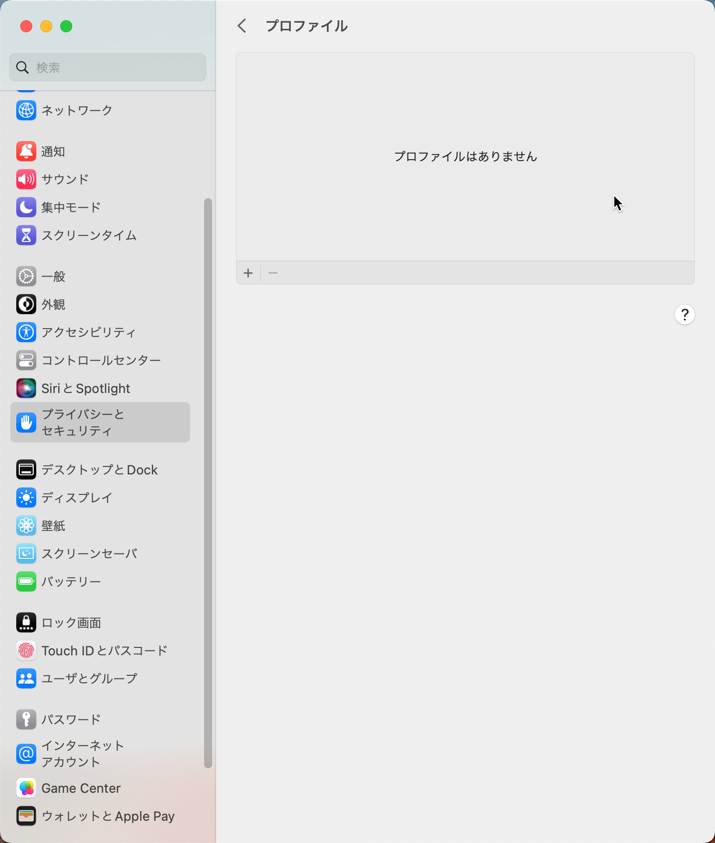Image resolution: width=715 pixels, height=843 pixels.
Task: Open the 壁紙 flower icon
Action: click(26, 526)
